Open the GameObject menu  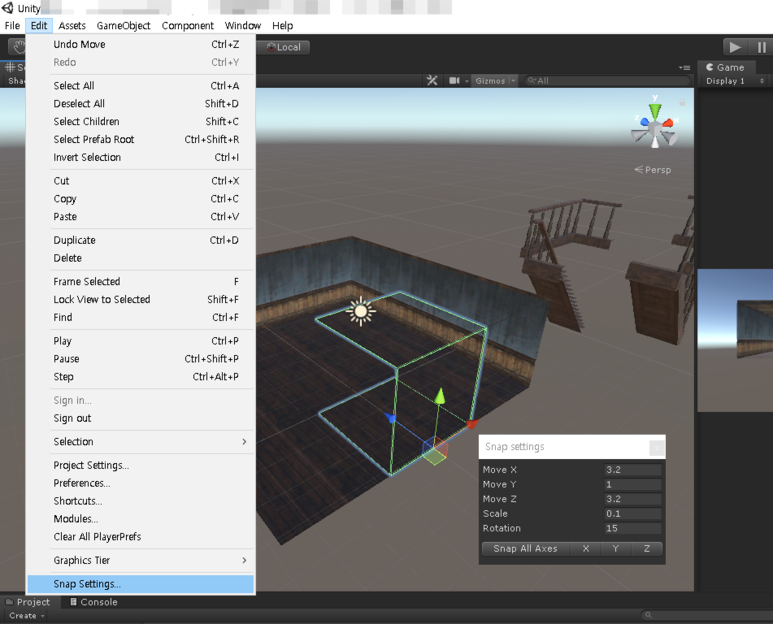pos(123,26)
